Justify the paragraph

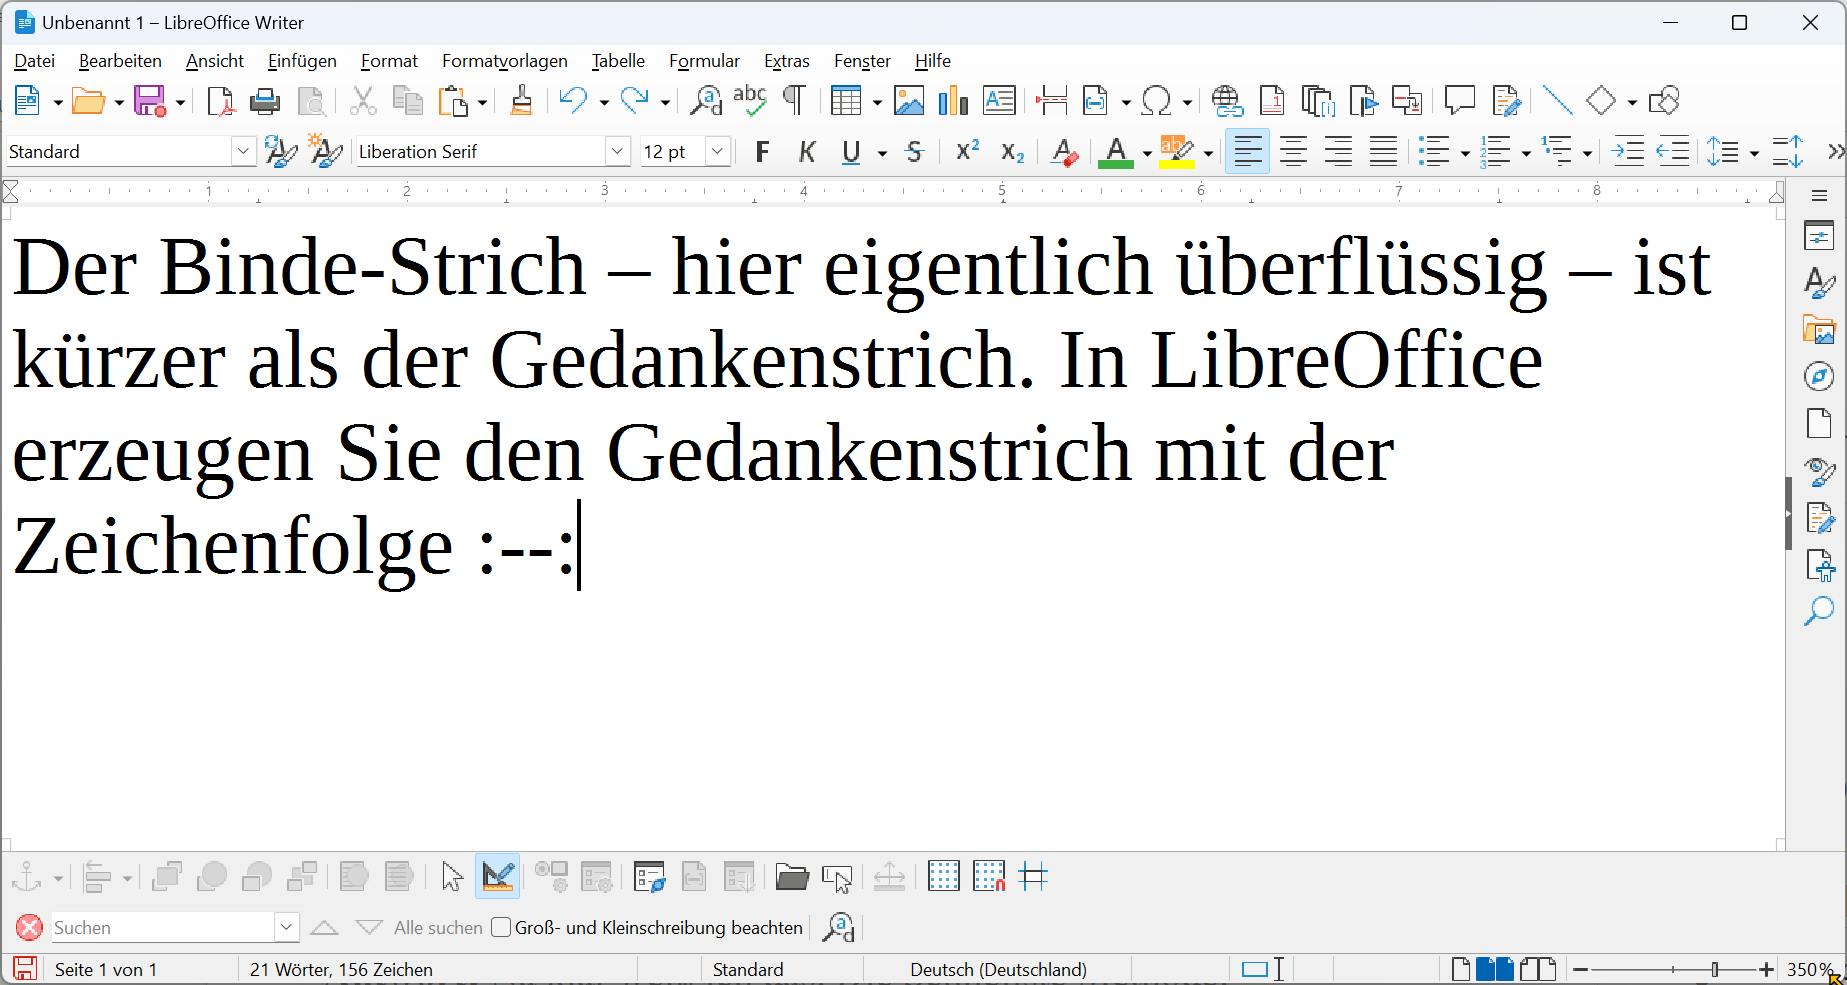point(1383,152)
